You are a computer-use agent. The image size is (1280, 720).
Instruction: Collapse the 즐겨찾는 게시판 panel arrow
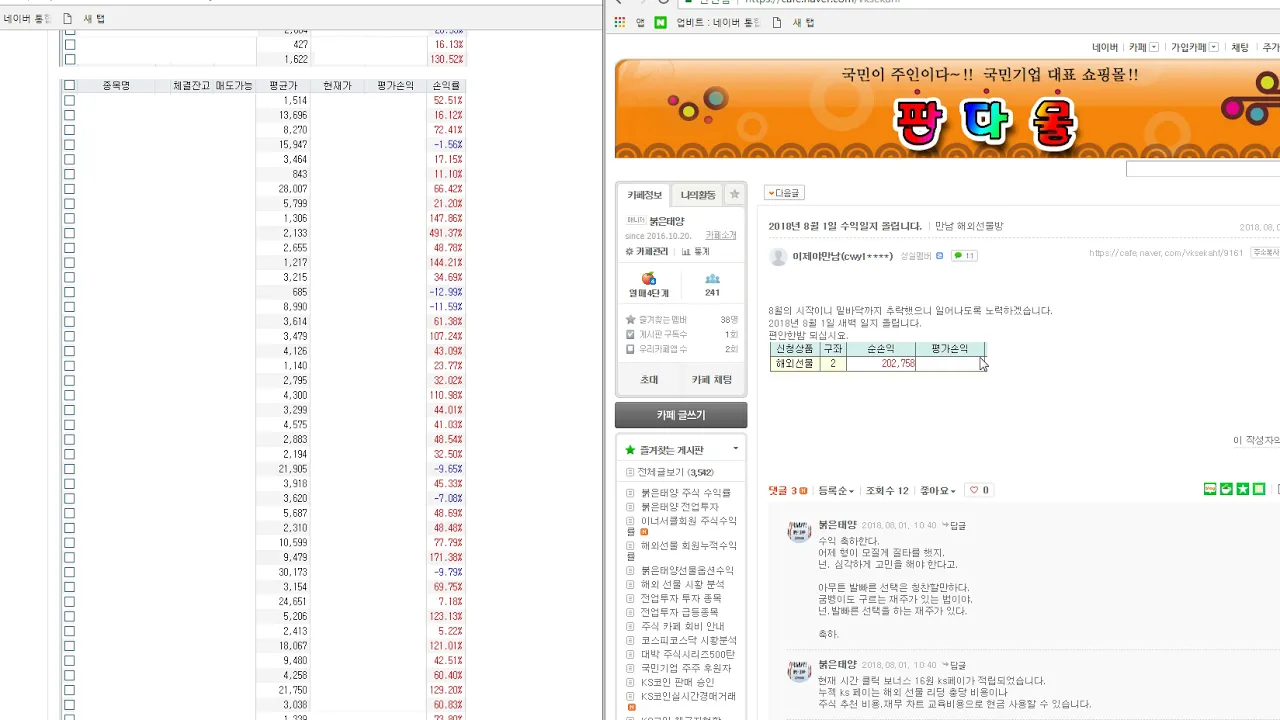(736, 449)
